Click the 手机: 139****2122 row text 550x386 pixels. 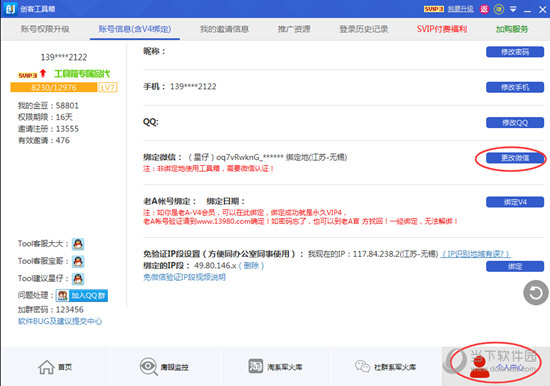coord(180,86)
